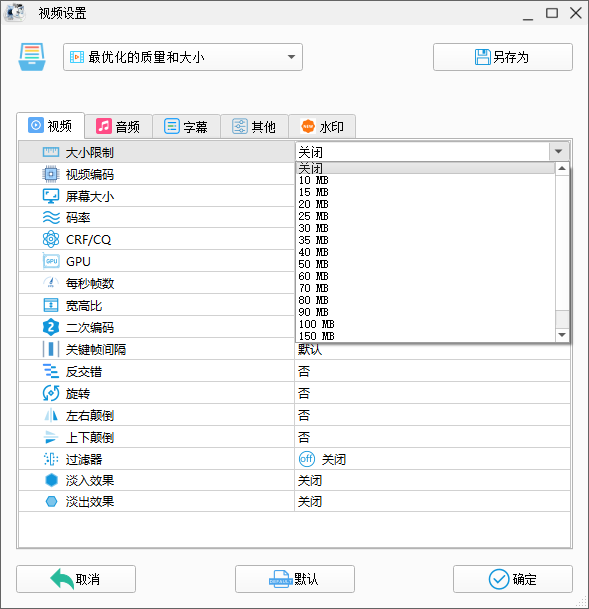Choose 关闭 in the size limit list

click(x=425, y=168)
